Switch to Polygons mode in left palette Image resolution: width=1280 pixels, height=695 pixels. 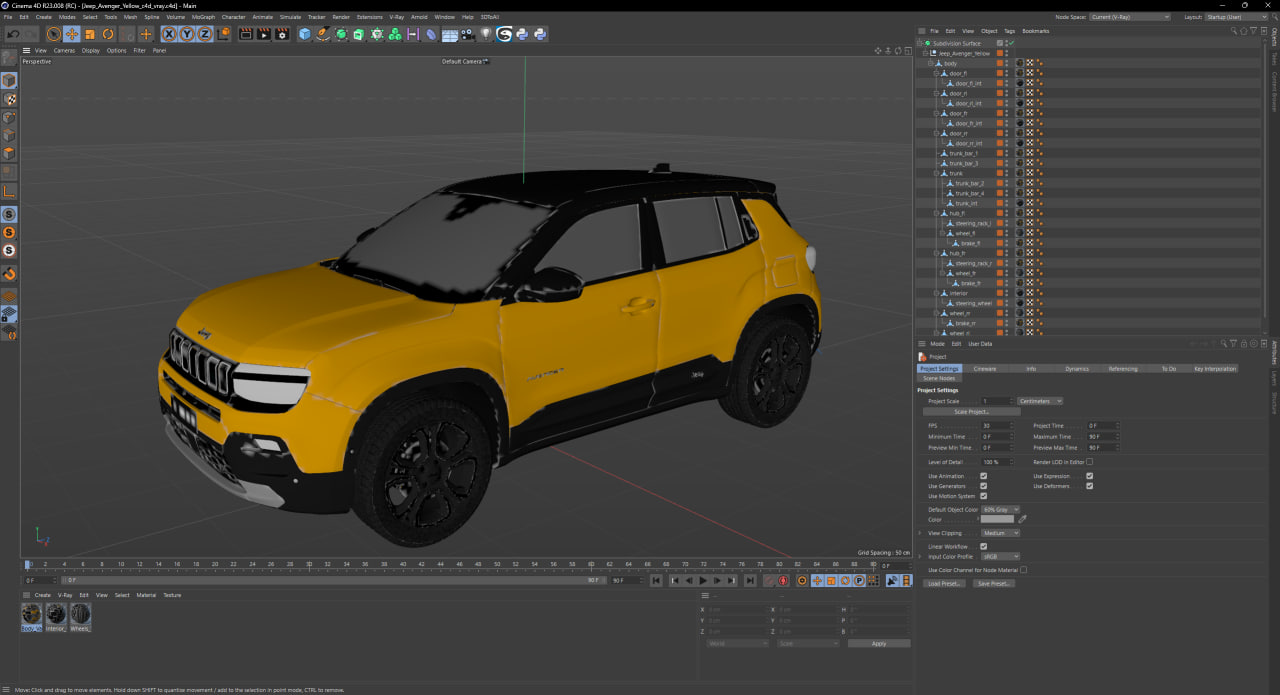[9, 153]
